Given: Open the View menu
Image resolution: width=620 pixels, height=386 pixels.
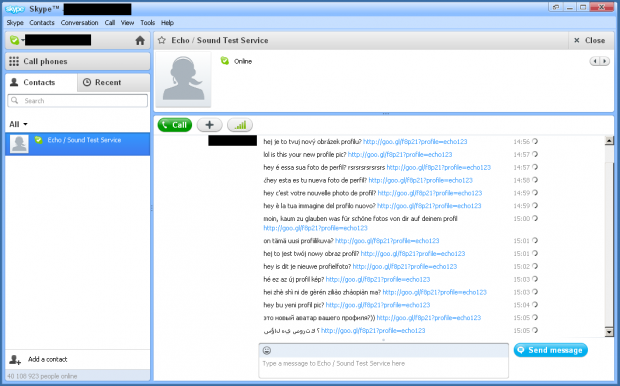Looking at the screenshot, I should [127, 23].
